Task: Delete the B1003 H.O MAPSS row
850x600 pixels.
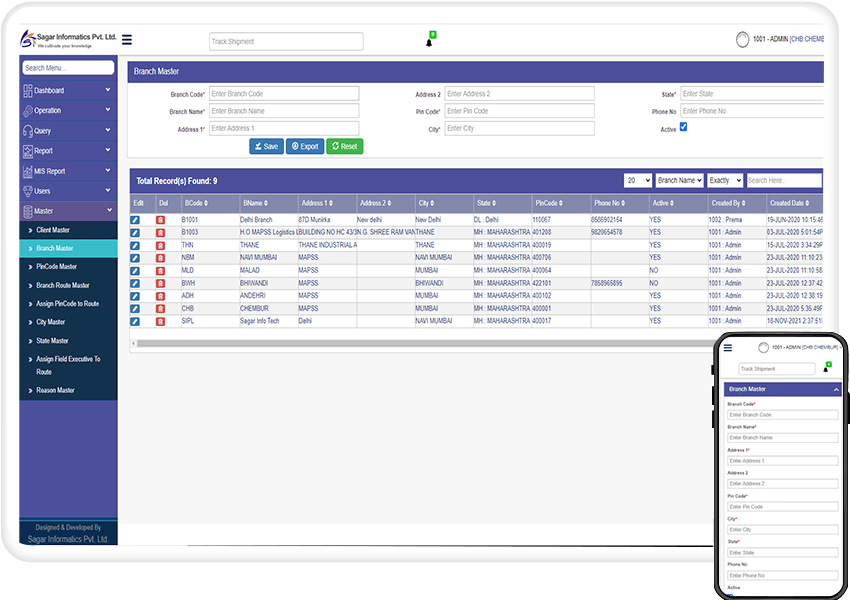Action: [160, 233]
